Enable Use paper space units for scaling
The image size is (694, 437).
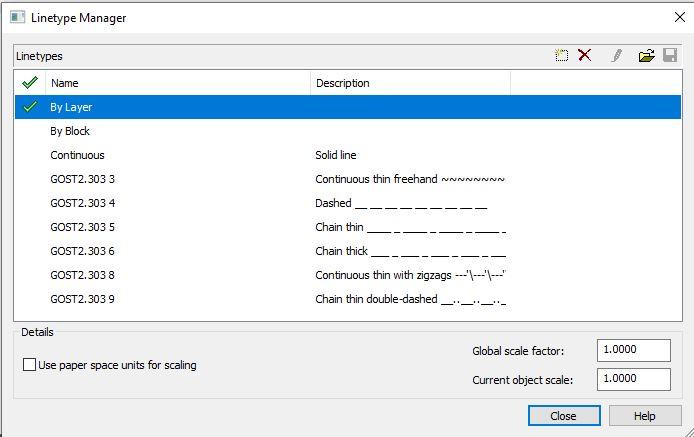[30, 365]
